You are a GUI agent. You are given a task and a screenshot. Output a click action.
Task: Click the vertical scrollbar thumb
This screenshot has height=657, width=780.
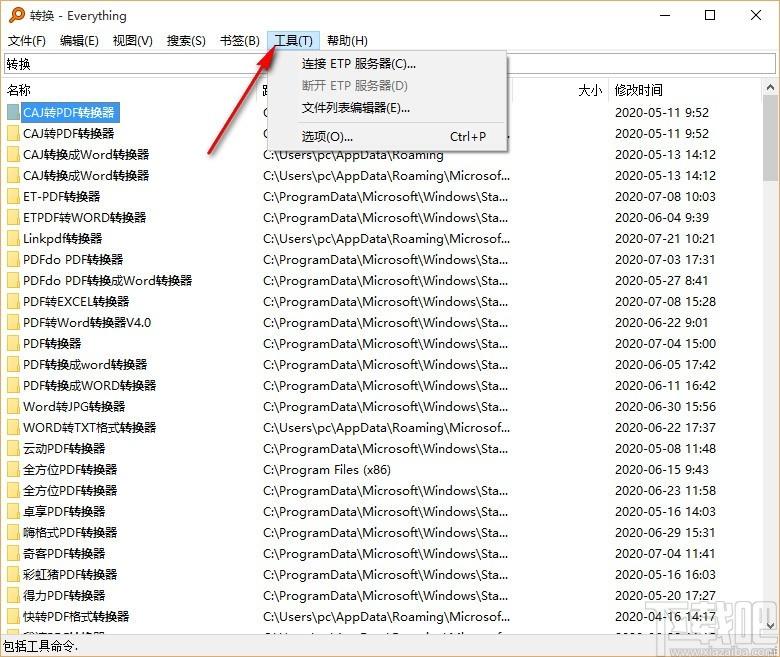[x=771, y=138]
